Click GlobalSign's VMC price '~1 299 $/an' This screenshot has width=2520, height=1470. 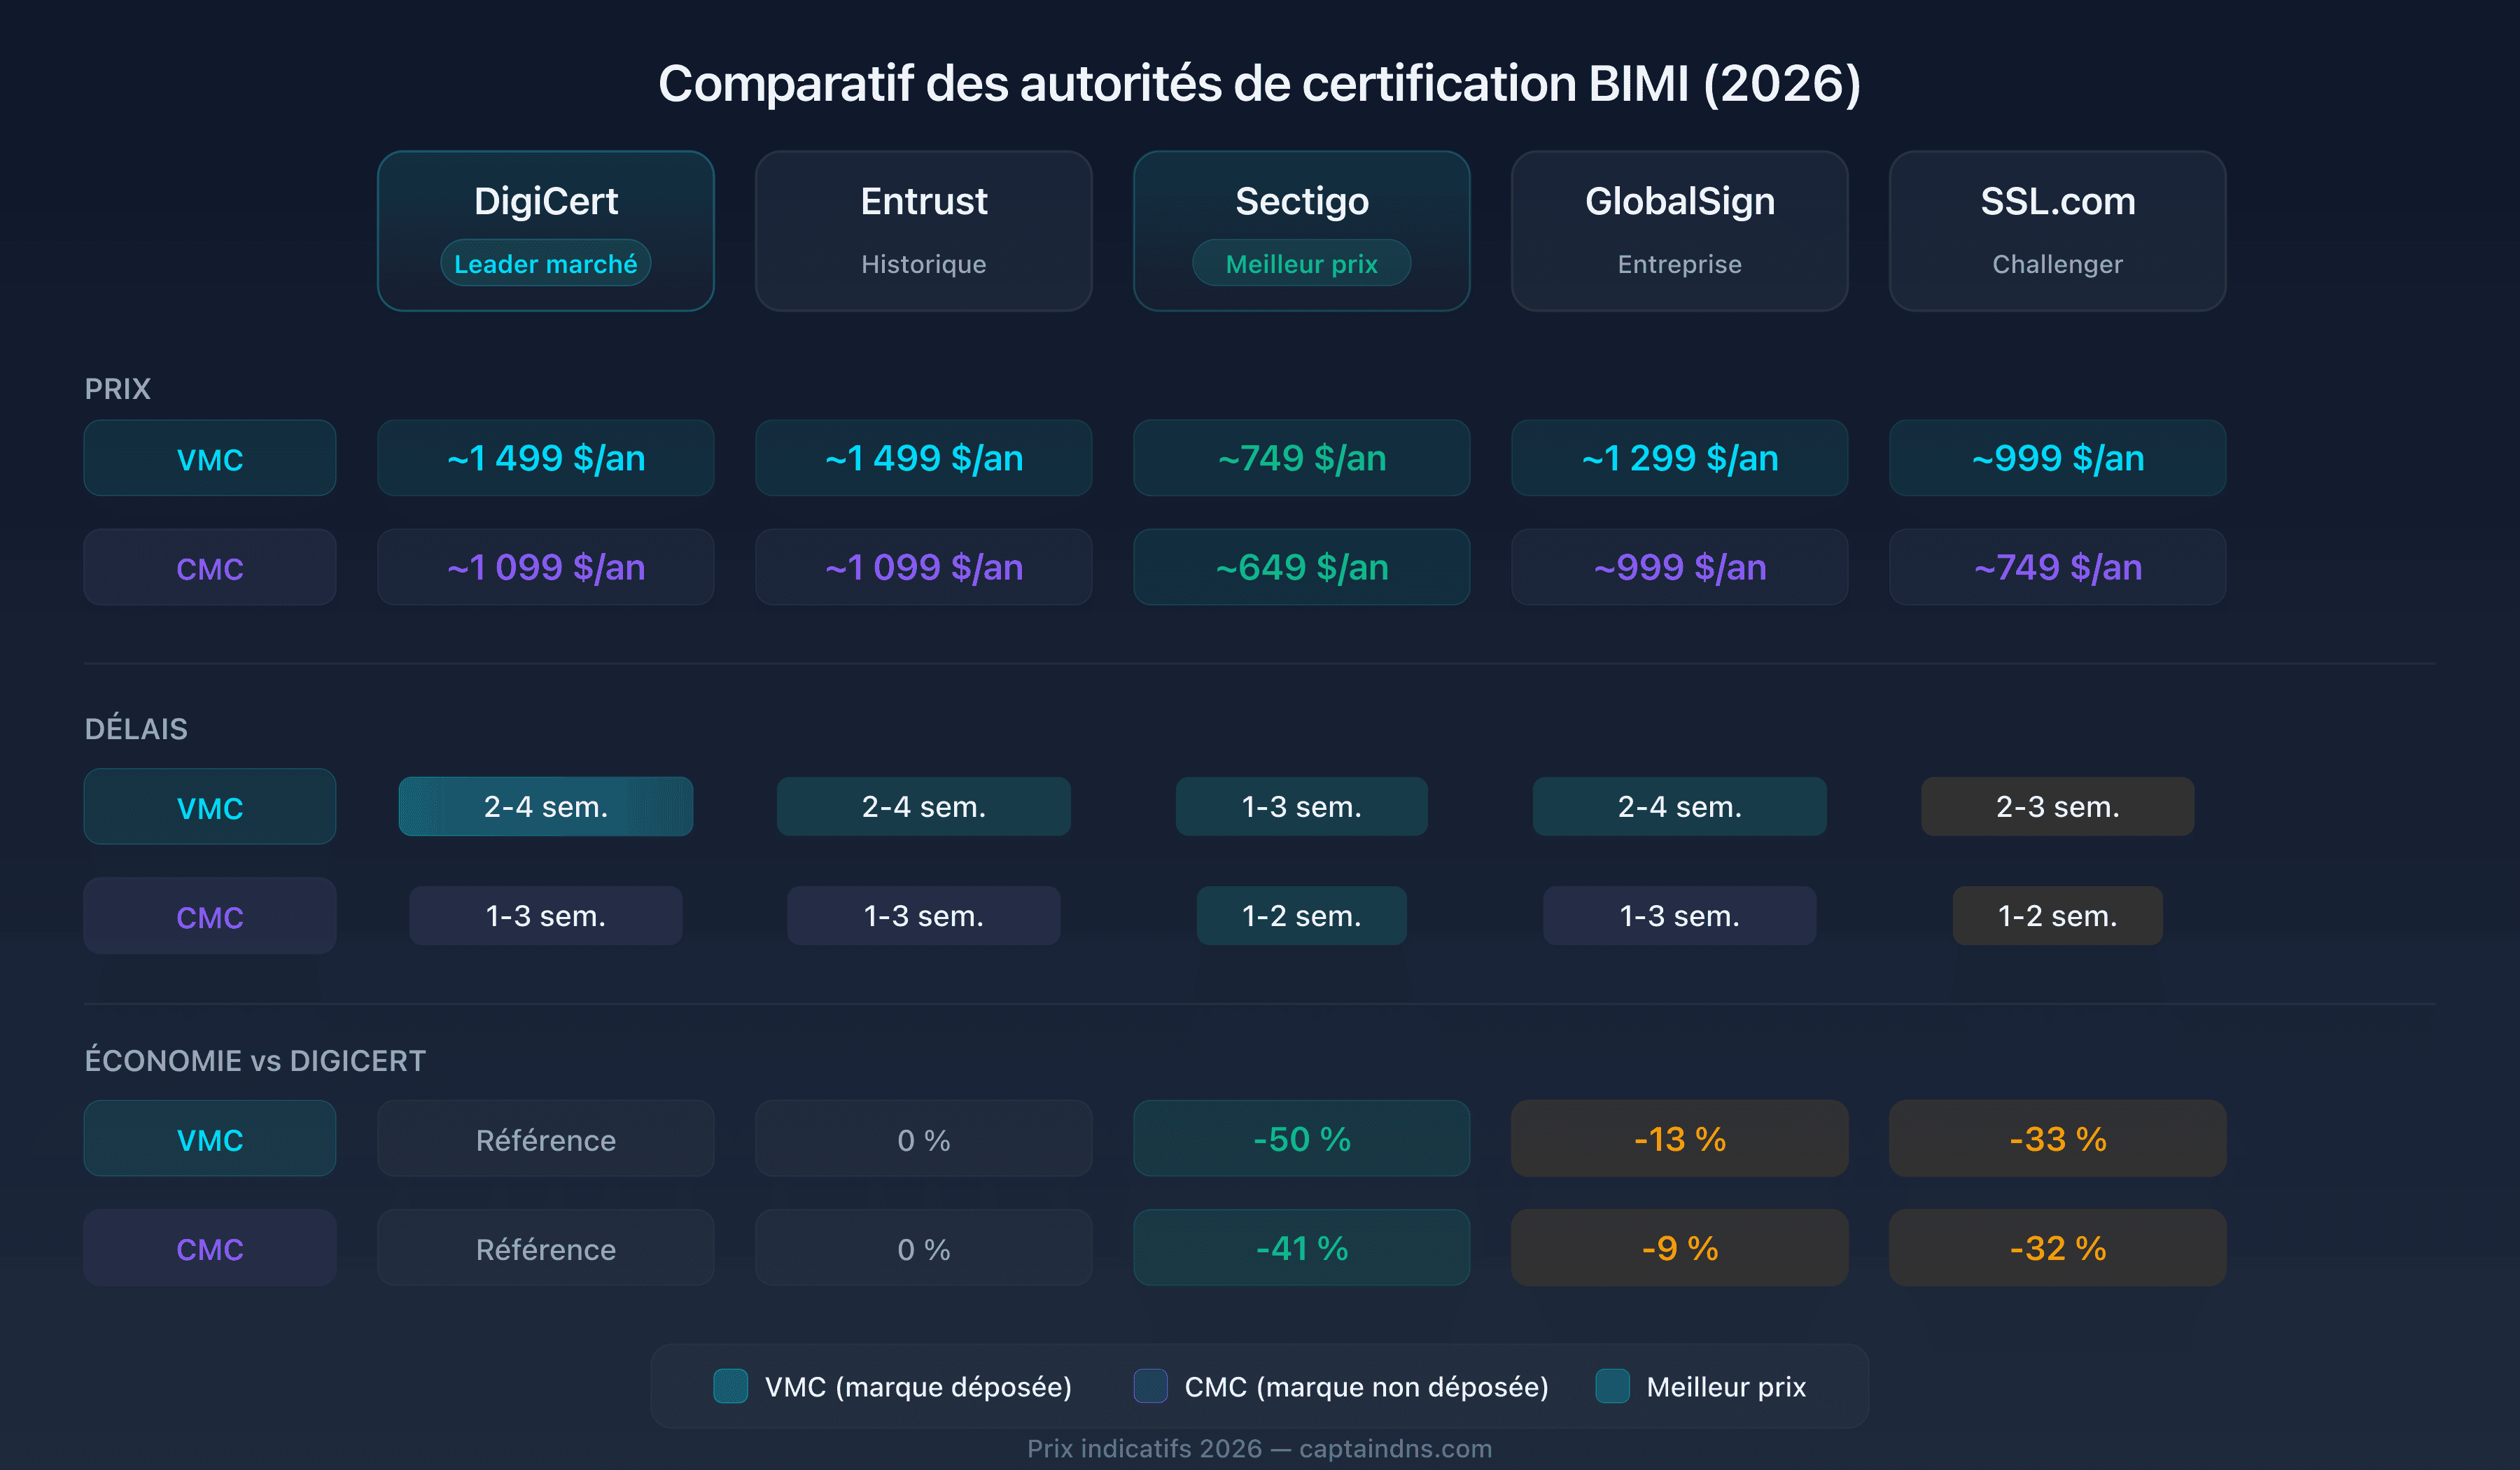pyautogui.click(x=1680, y=458)
